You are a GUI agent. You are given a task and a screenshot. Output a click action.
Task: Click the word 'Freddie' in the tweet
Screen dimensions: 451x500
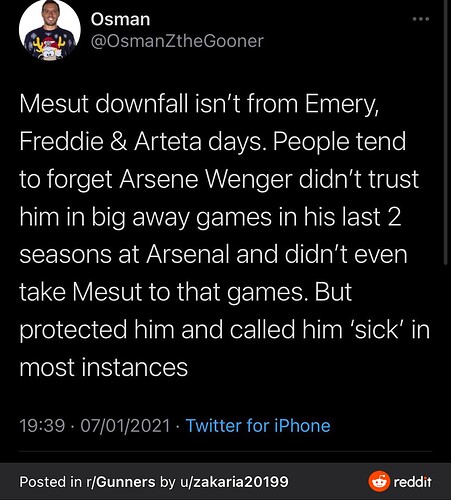click(62, 142)
